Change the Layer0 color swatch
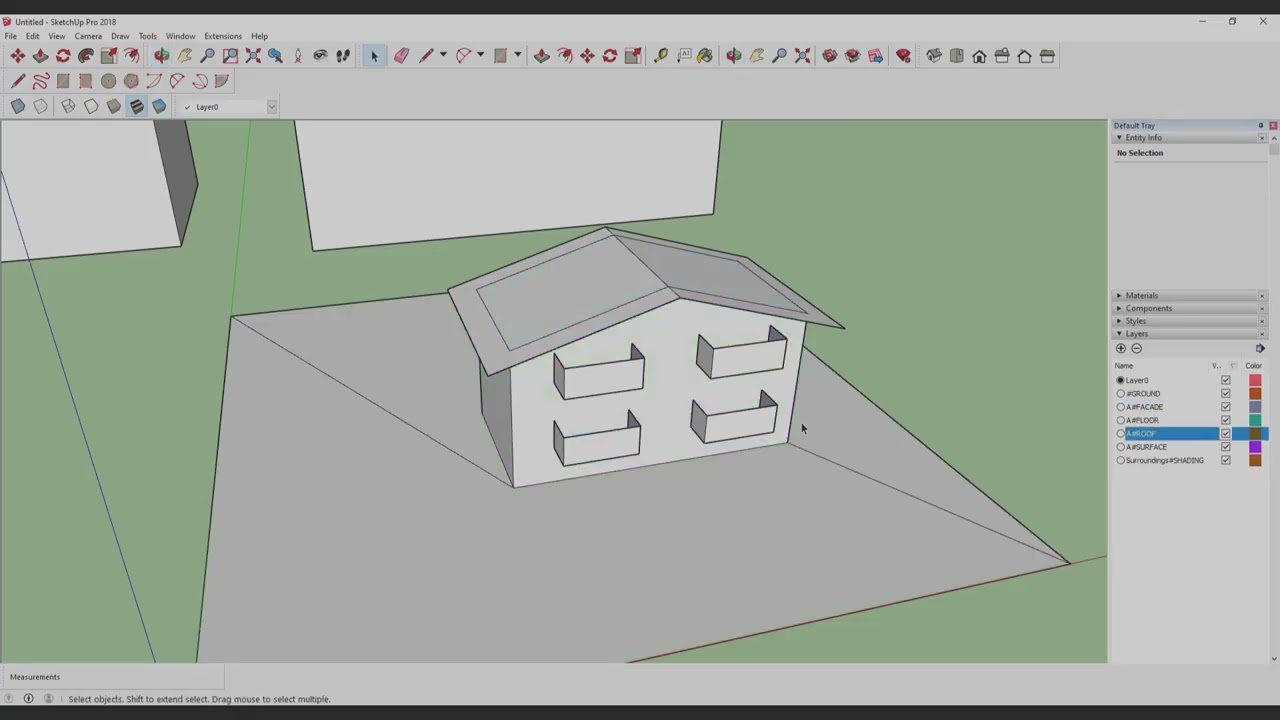This screenshot has width=1280, height=720. click(1255, 380)
